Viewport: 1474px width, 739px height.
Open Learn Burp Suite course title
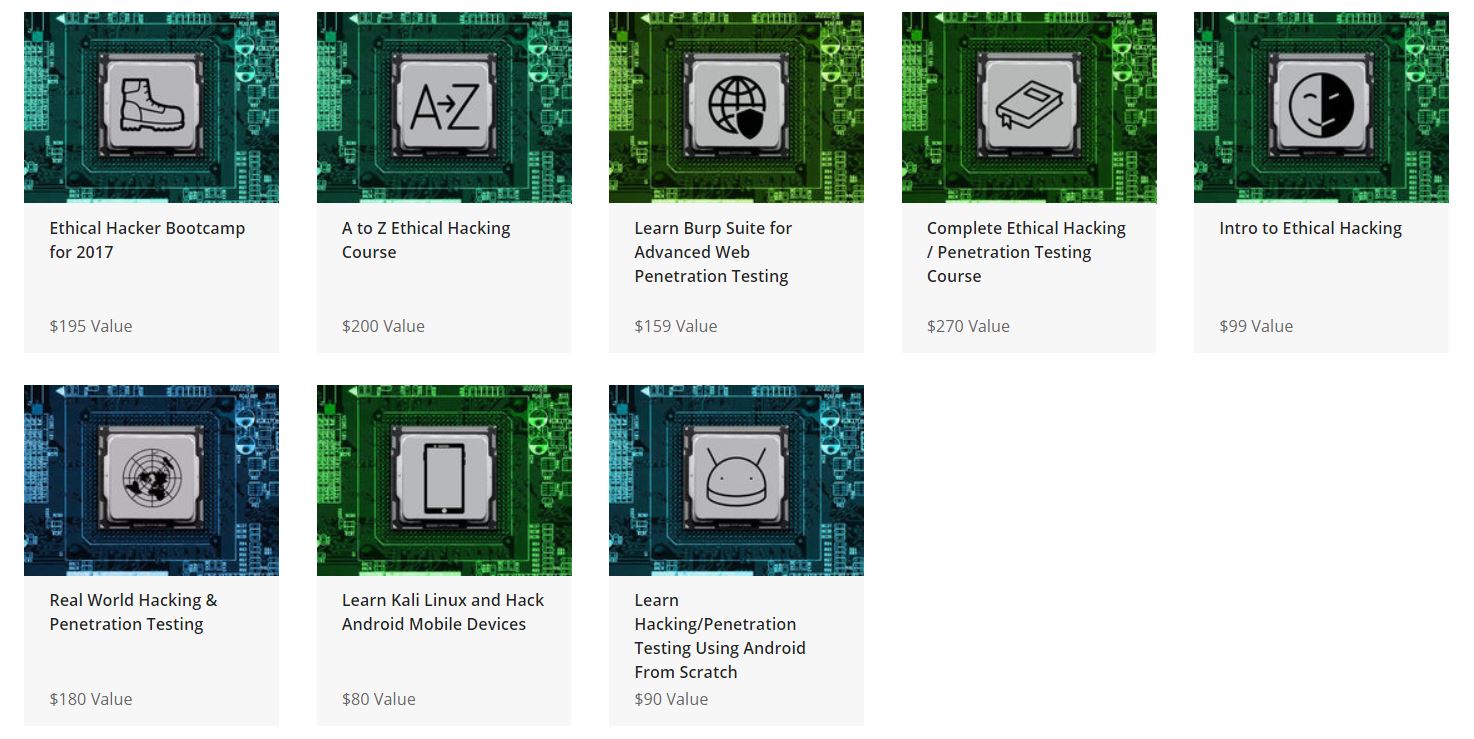(713, 252)
